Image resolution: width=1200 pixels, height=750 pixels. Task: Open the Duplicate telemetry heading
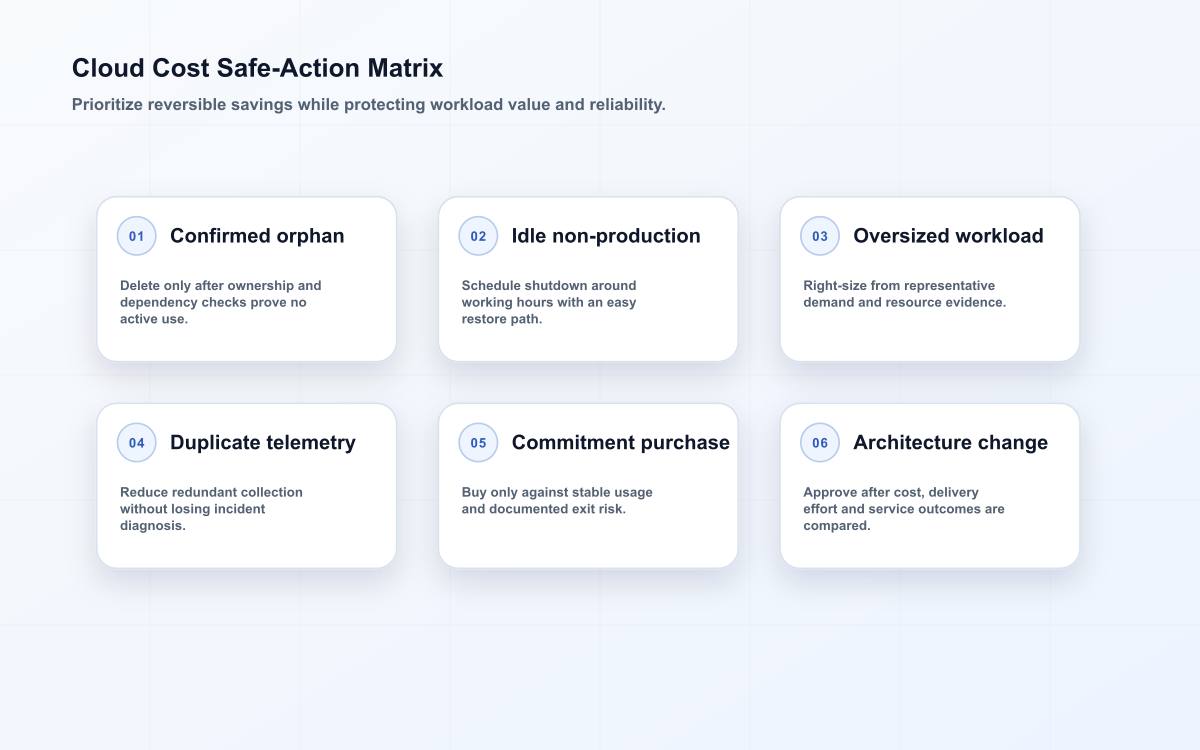pyautogui.click(x=263, y=443)
